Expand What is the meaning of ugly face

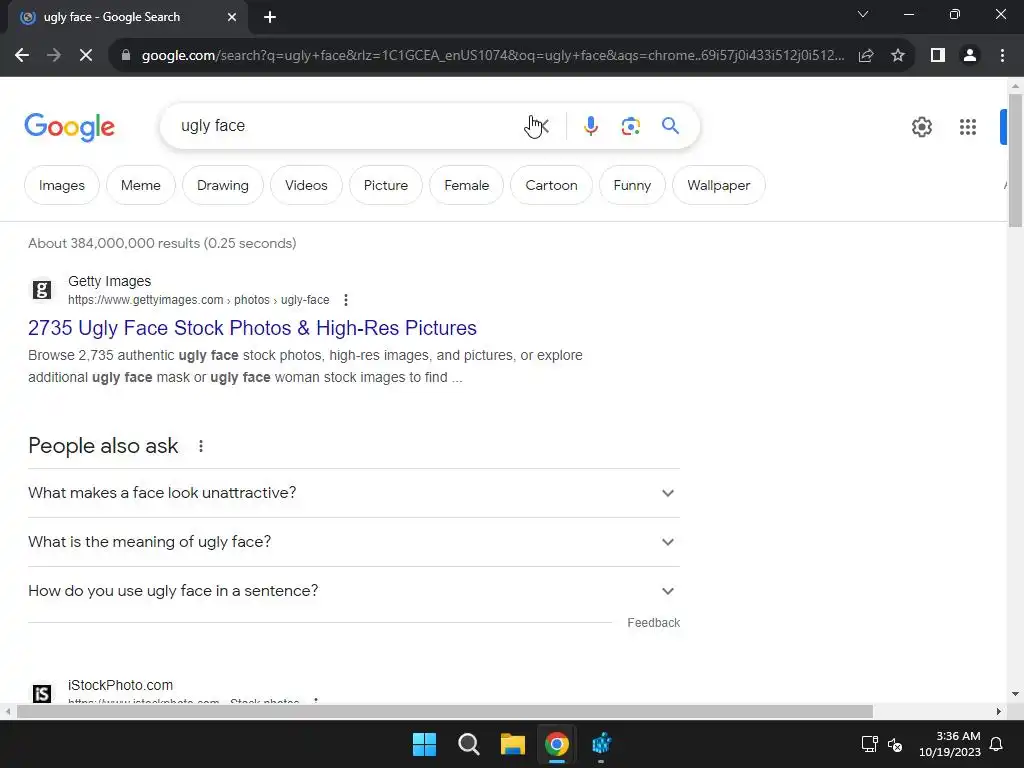[353, 542]
